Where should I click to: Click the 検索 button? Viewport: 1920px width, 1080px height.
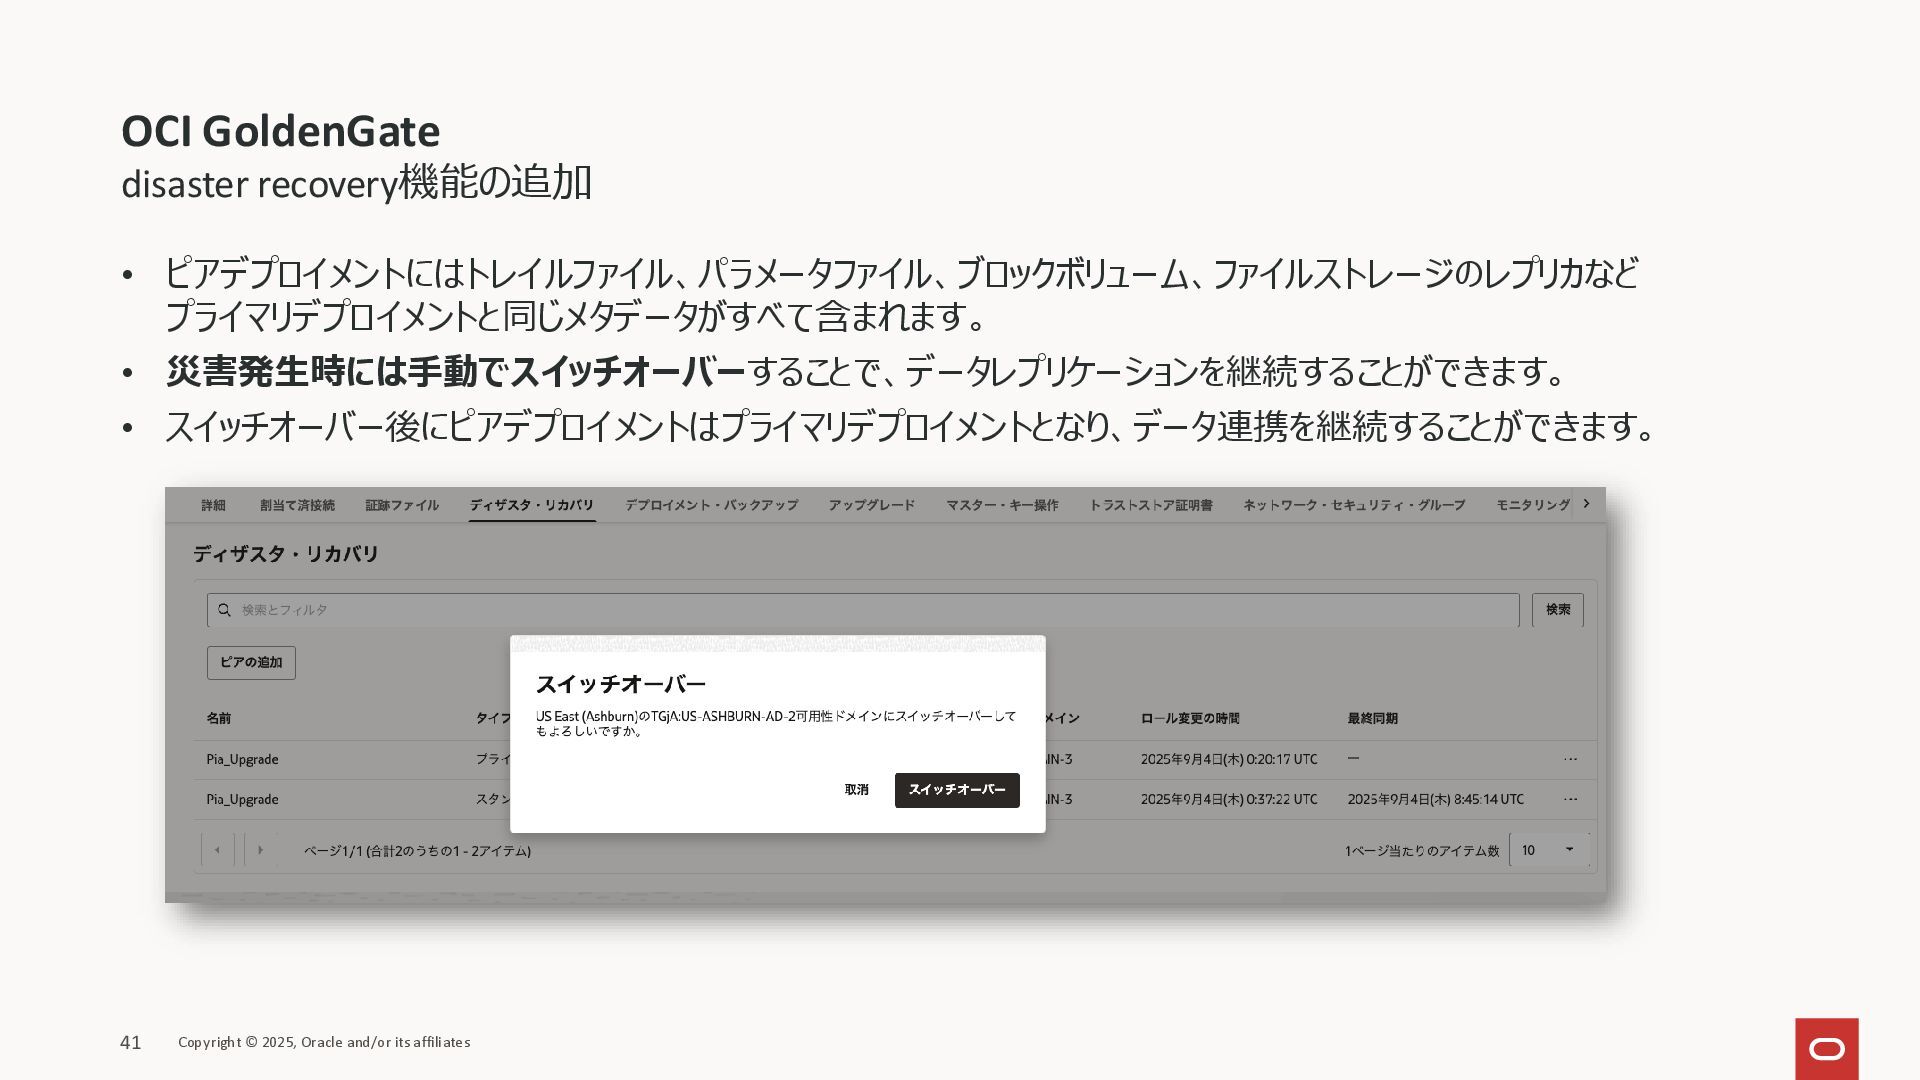tap(1558, 610)
